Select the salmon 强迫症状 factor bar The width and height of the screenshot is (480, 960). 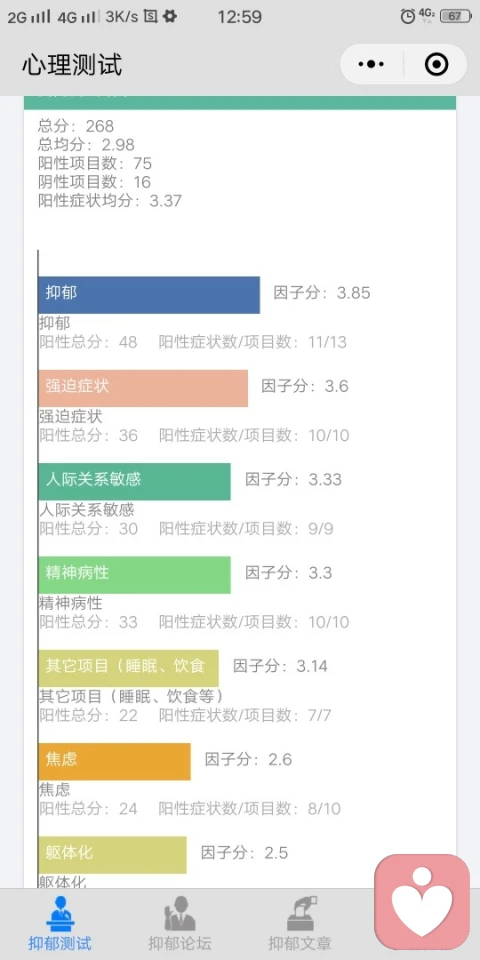point(143,388)
